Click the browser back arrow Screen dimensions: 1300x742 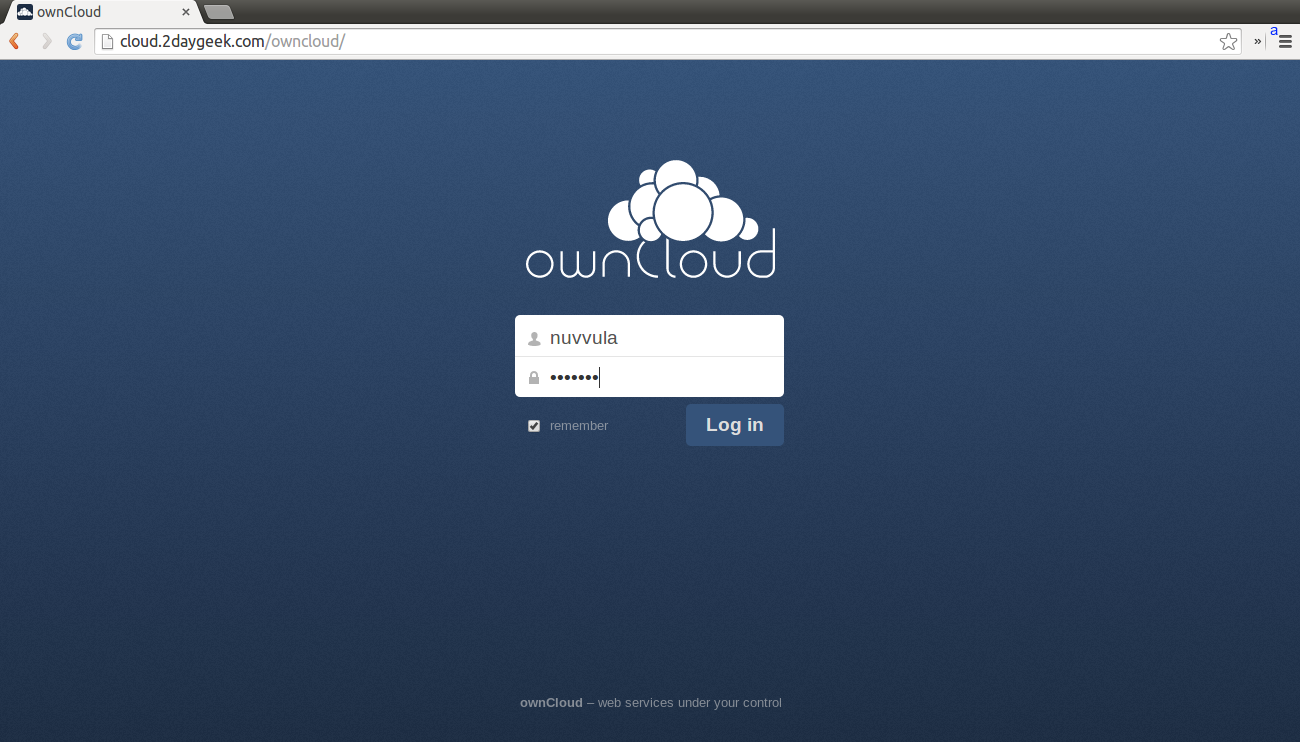point(15,41)
